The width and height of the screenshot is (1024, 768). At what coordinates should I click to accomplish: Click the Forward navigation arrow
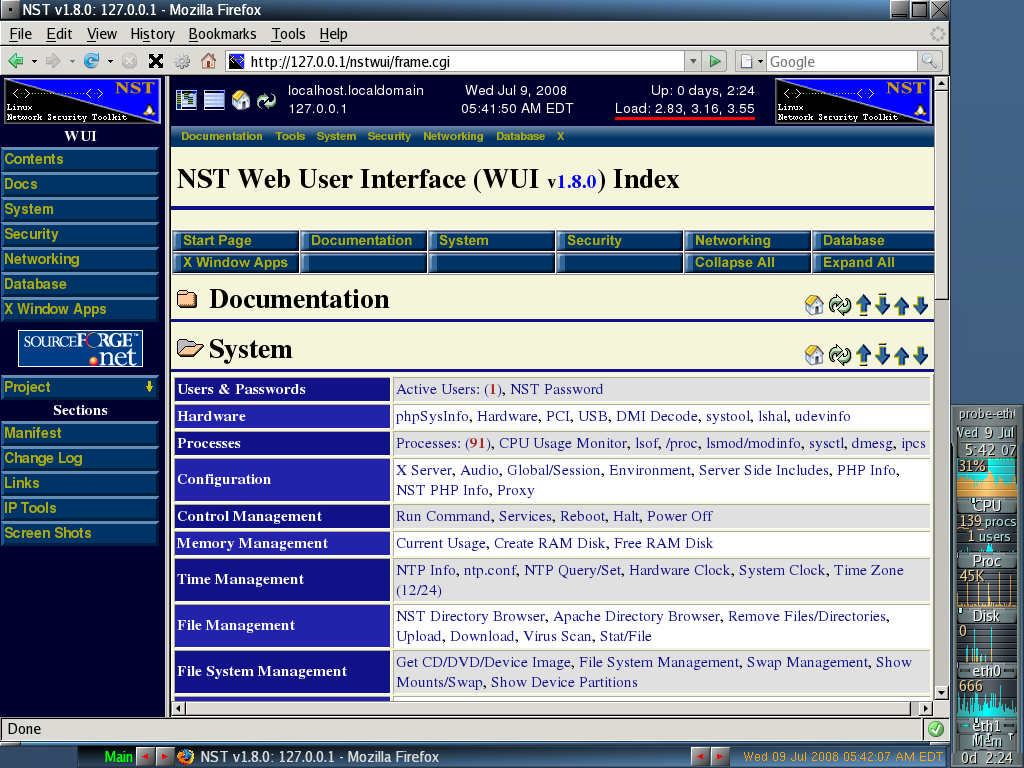coord(54,61)
